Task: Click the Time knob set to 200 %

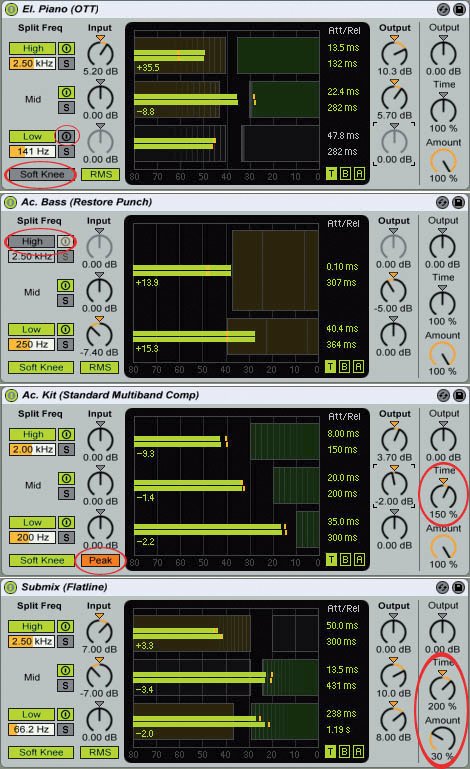Action: point(443,687)
